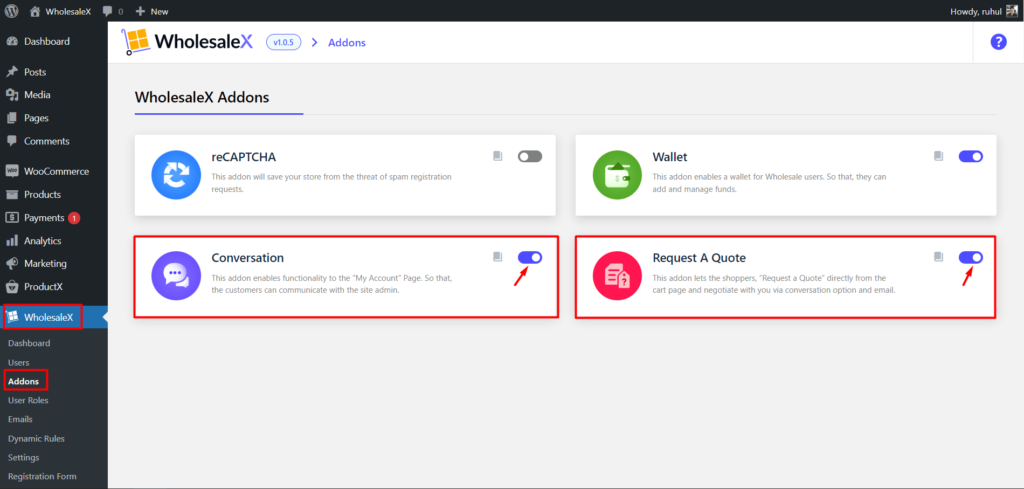
Task: Click the Dashboard gauge icon in sidebar
Action: pyautogui.click(x=12, y=41)
